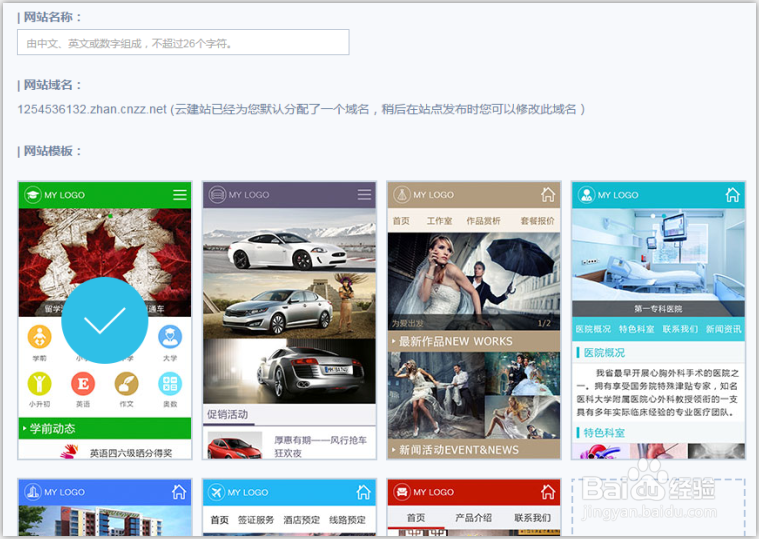
Task: Select the 作文 brown quill icon
Action: (126, 384)
